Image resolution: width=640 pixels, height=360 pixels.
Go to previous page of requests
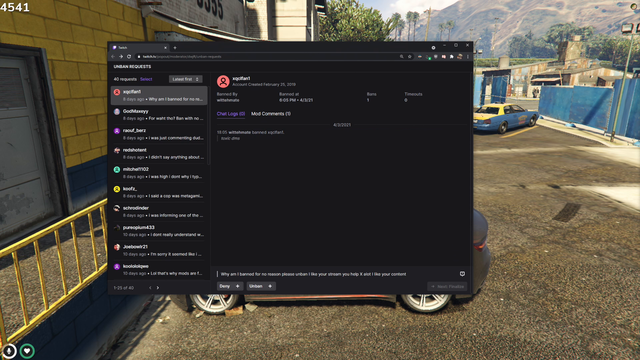[x=150, y=288]
